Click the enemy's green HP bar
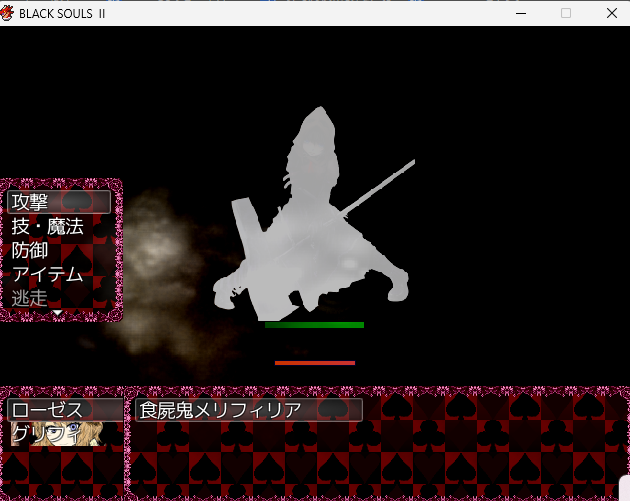 click(x=314, y=325)
